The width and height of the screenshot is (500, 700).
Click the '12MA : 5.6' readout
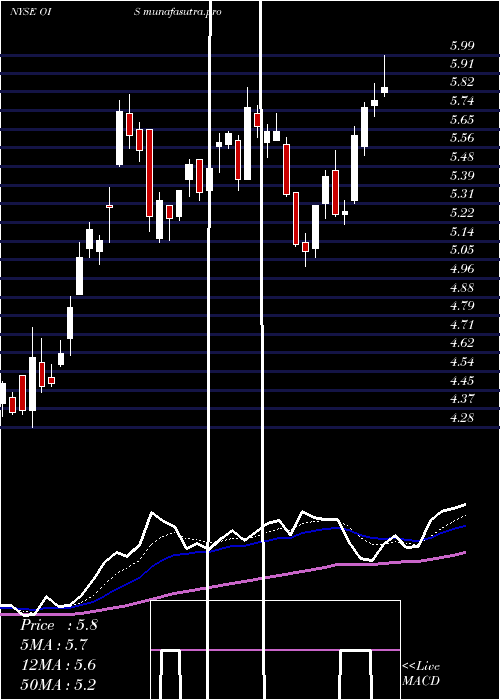tap(58, 665)
